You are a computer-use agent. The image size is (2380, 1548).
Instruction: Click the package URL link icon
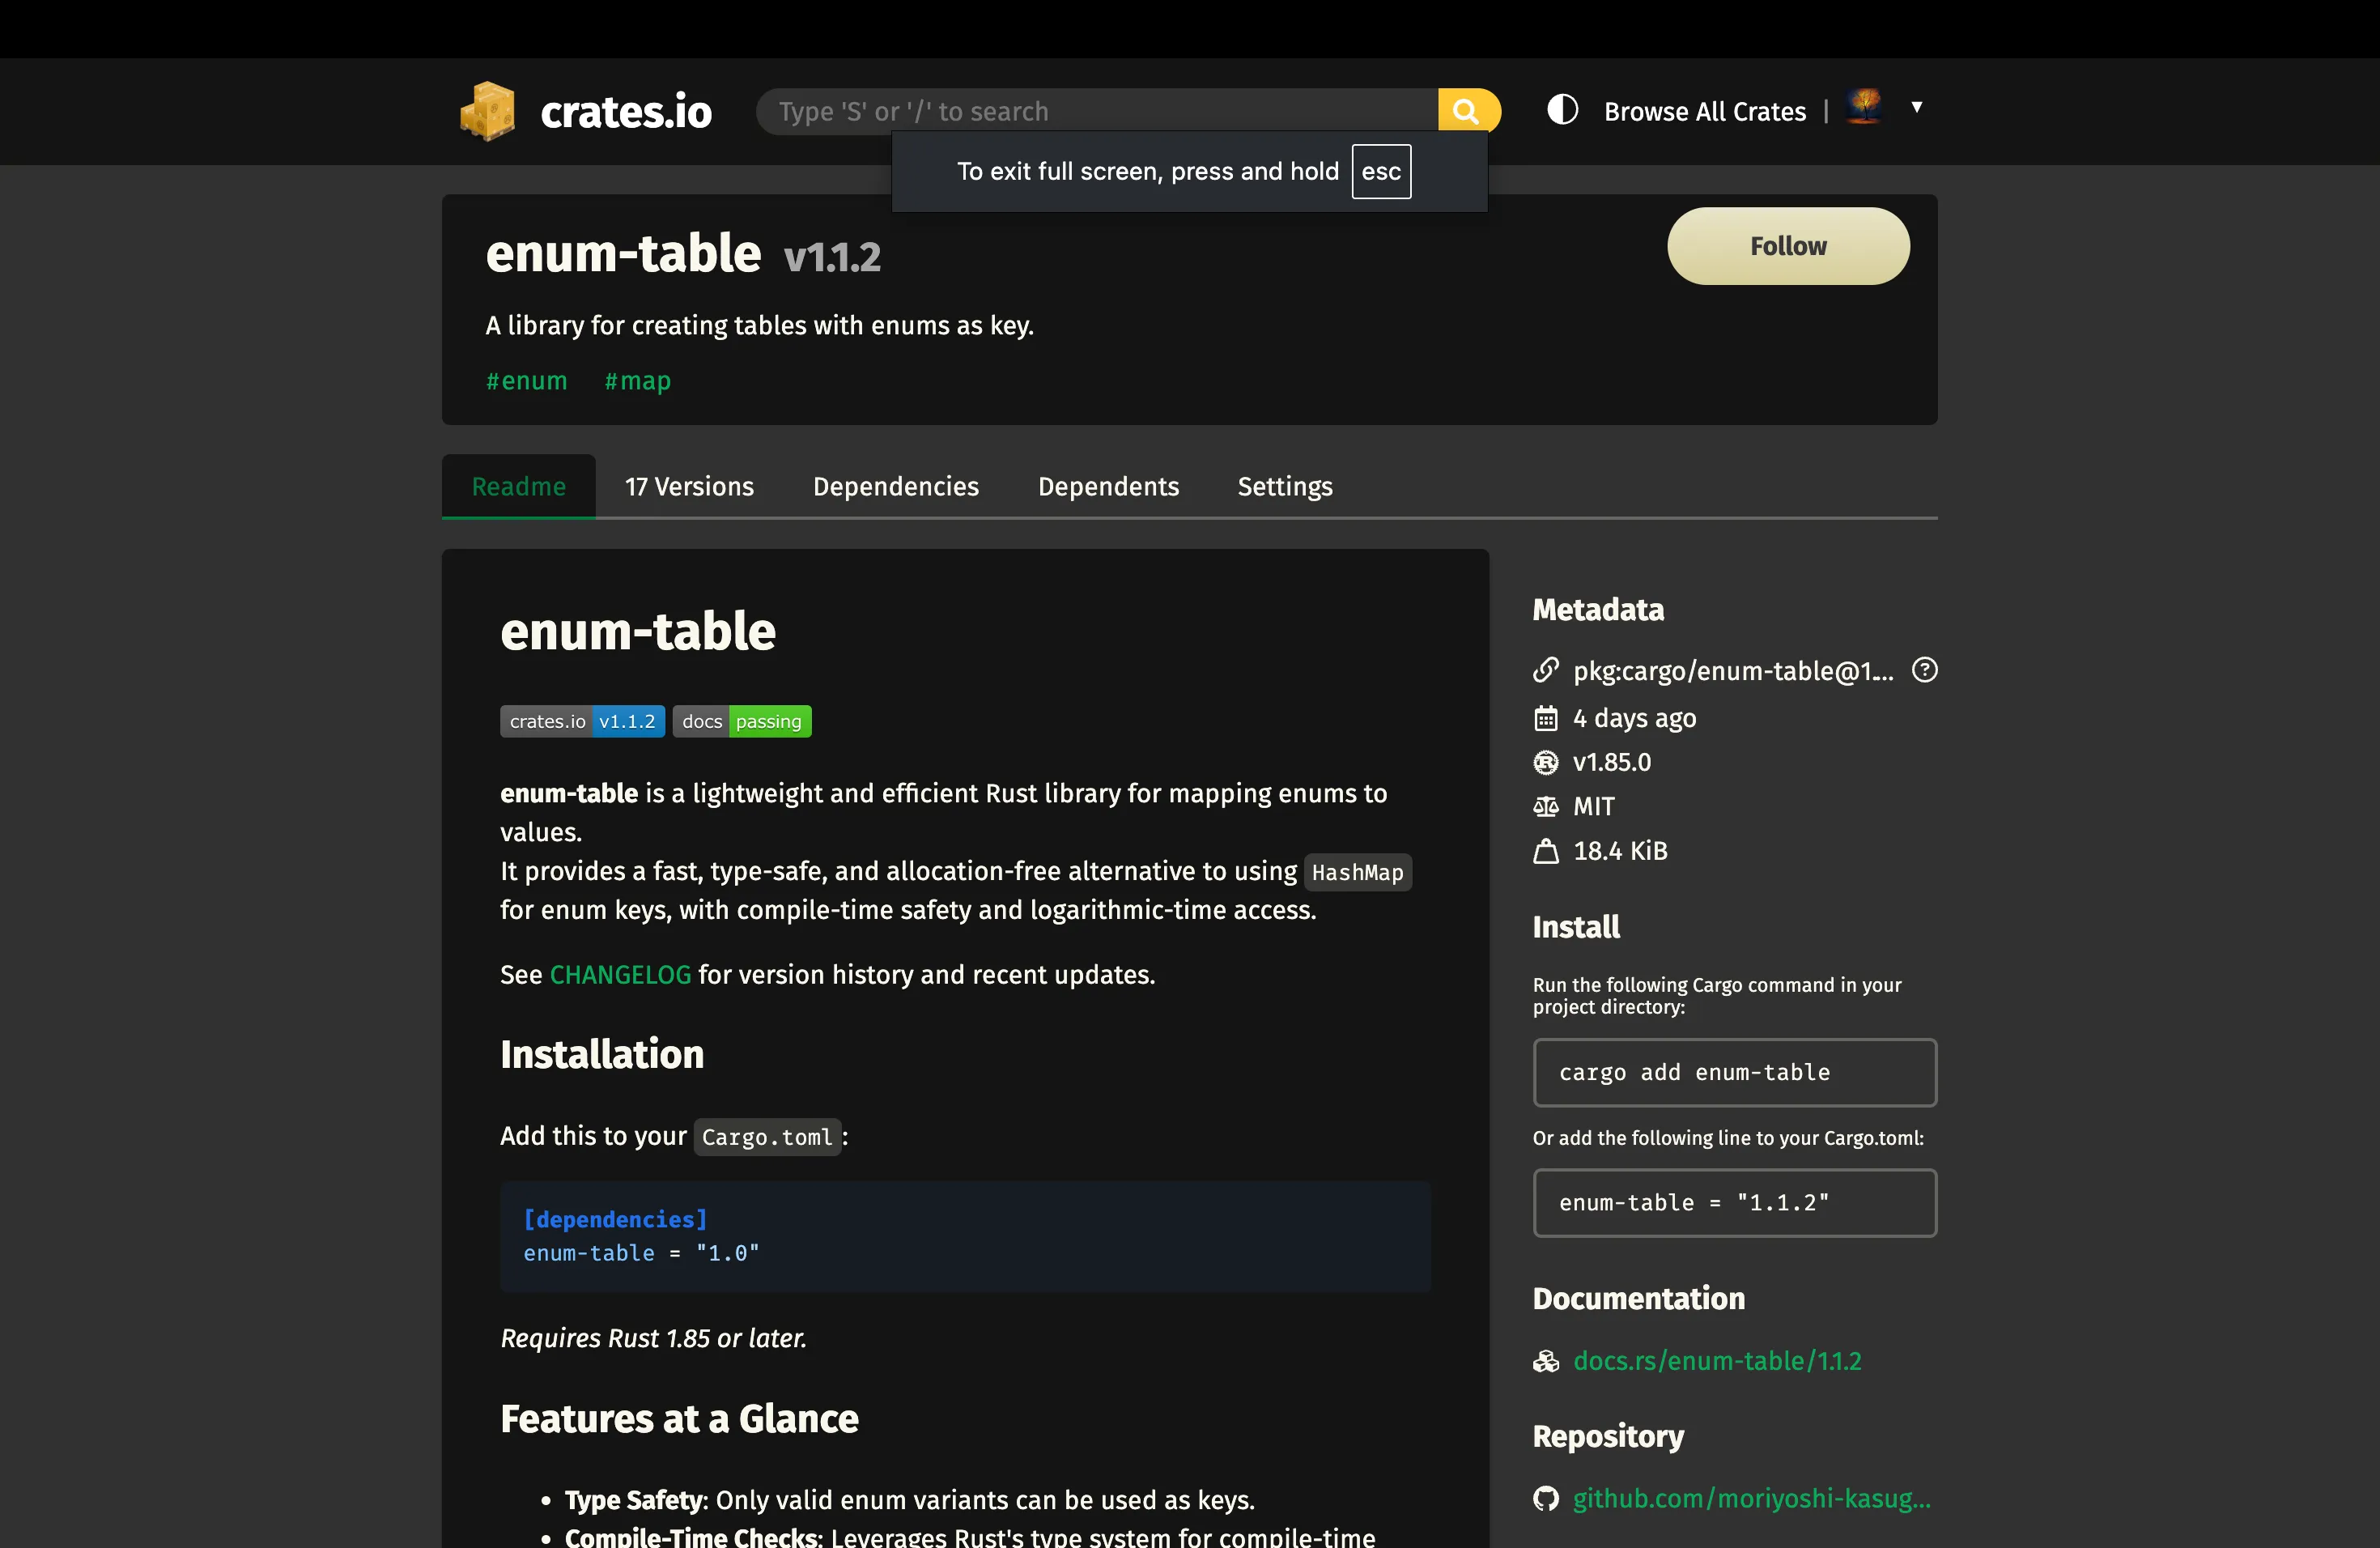pyautogui.click(x=1546, y=670)
